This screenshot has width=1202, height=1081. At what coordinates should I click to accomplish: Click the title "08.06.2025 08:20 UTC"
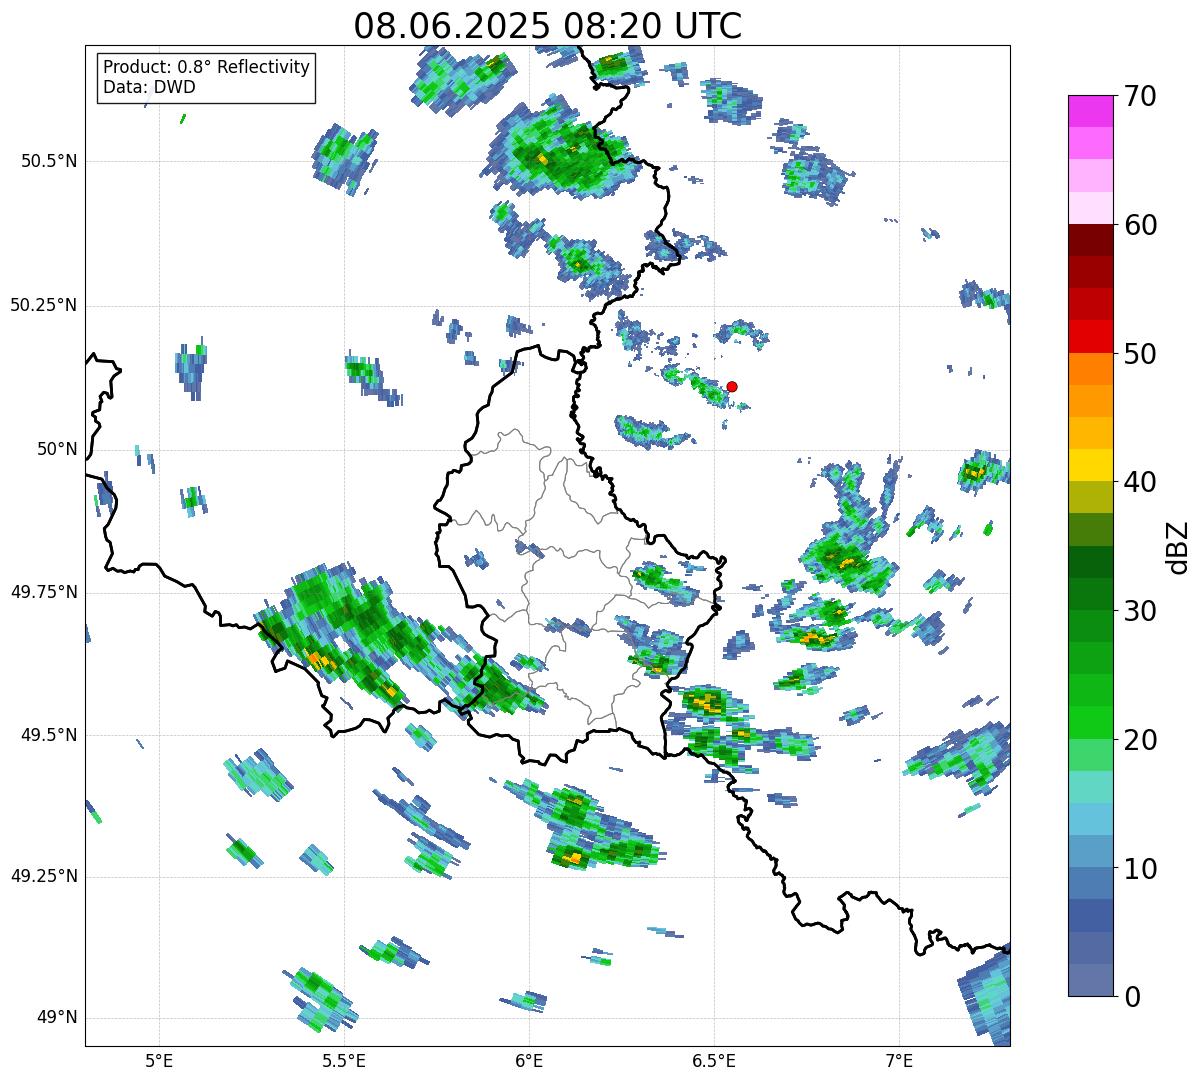(548, 26)
